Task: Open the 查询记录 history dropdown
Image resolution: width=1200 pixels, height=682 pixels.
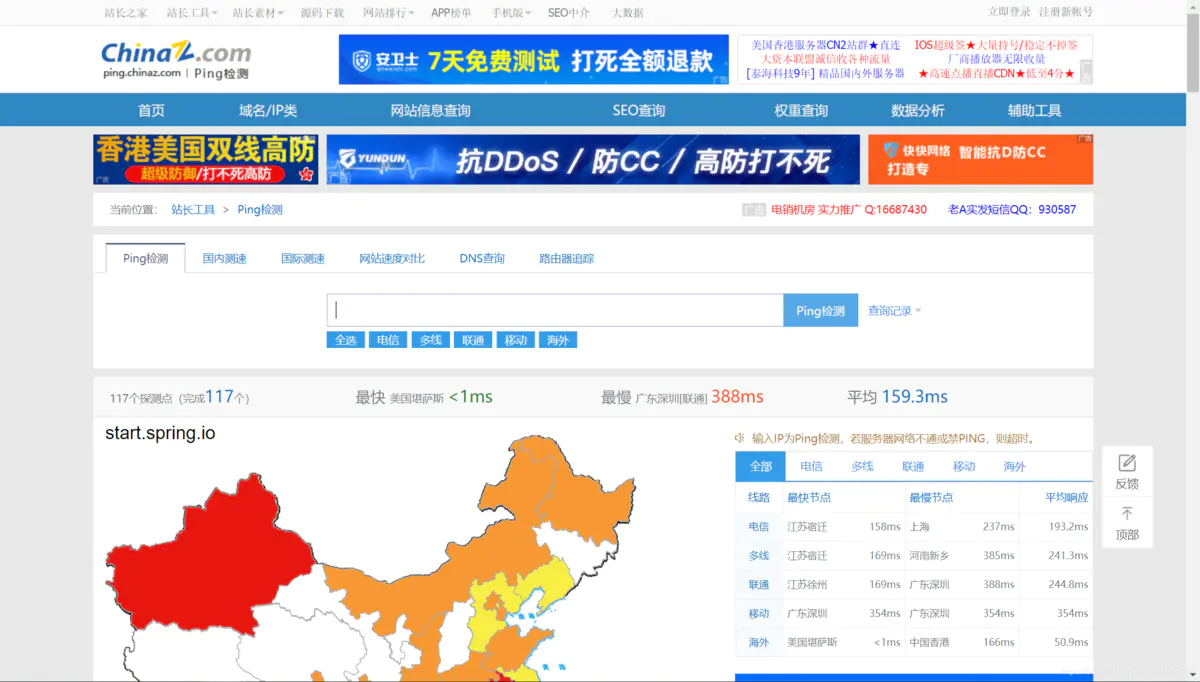Action: click(894, 311)
